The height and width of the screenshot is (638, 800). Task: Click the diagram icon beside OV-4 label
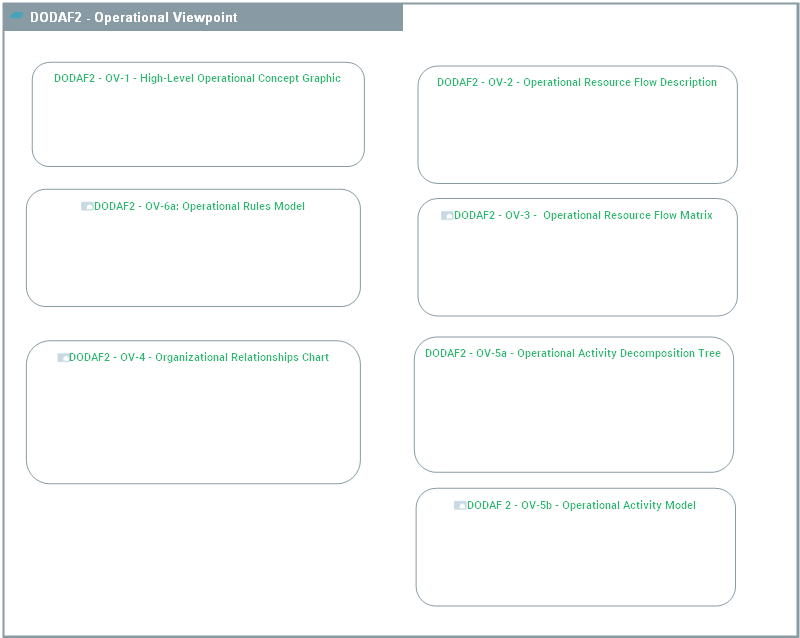tap(63, 357)
